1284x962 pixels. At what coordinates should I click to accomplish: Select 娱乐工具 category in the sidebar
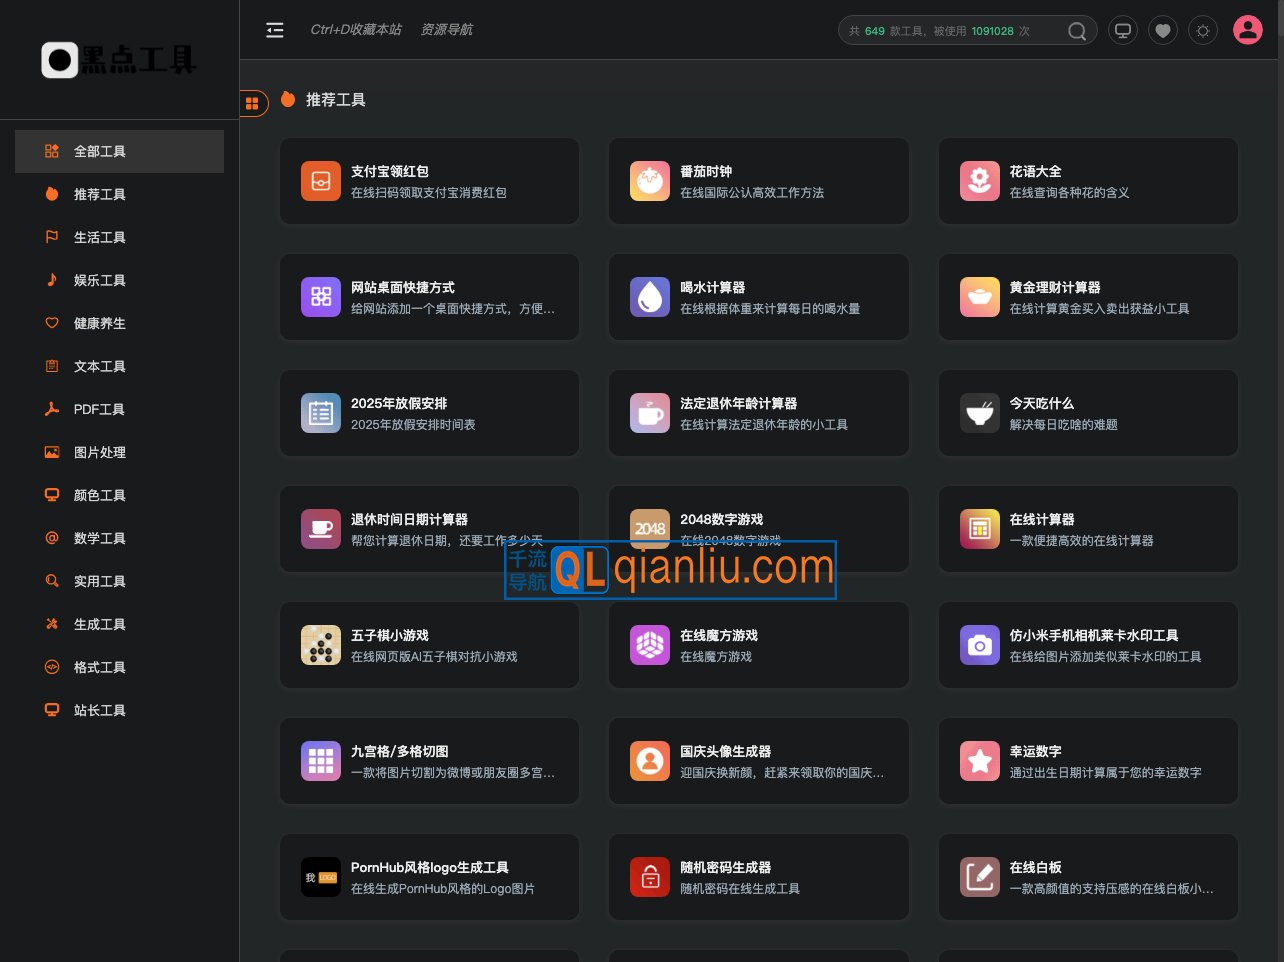[x=100, y=280]
